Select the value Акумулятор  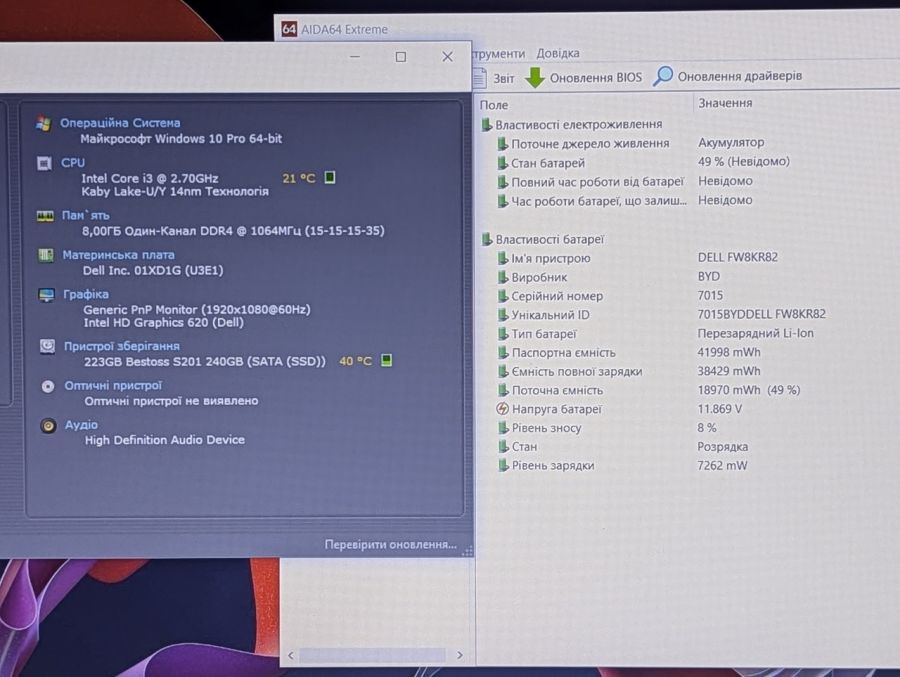click(x=731, y=142)
